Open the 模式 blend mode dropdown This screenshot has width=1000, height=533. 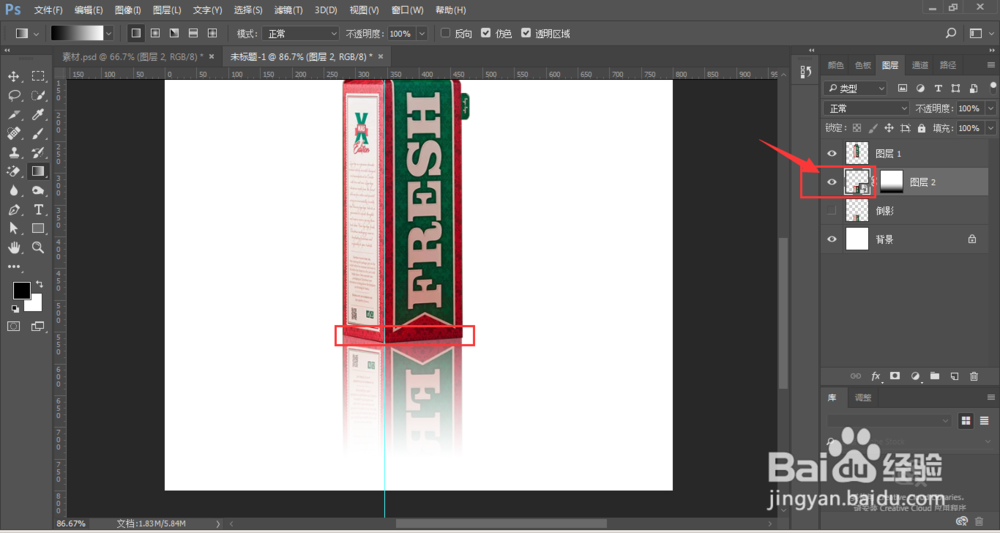click(298, 33)
